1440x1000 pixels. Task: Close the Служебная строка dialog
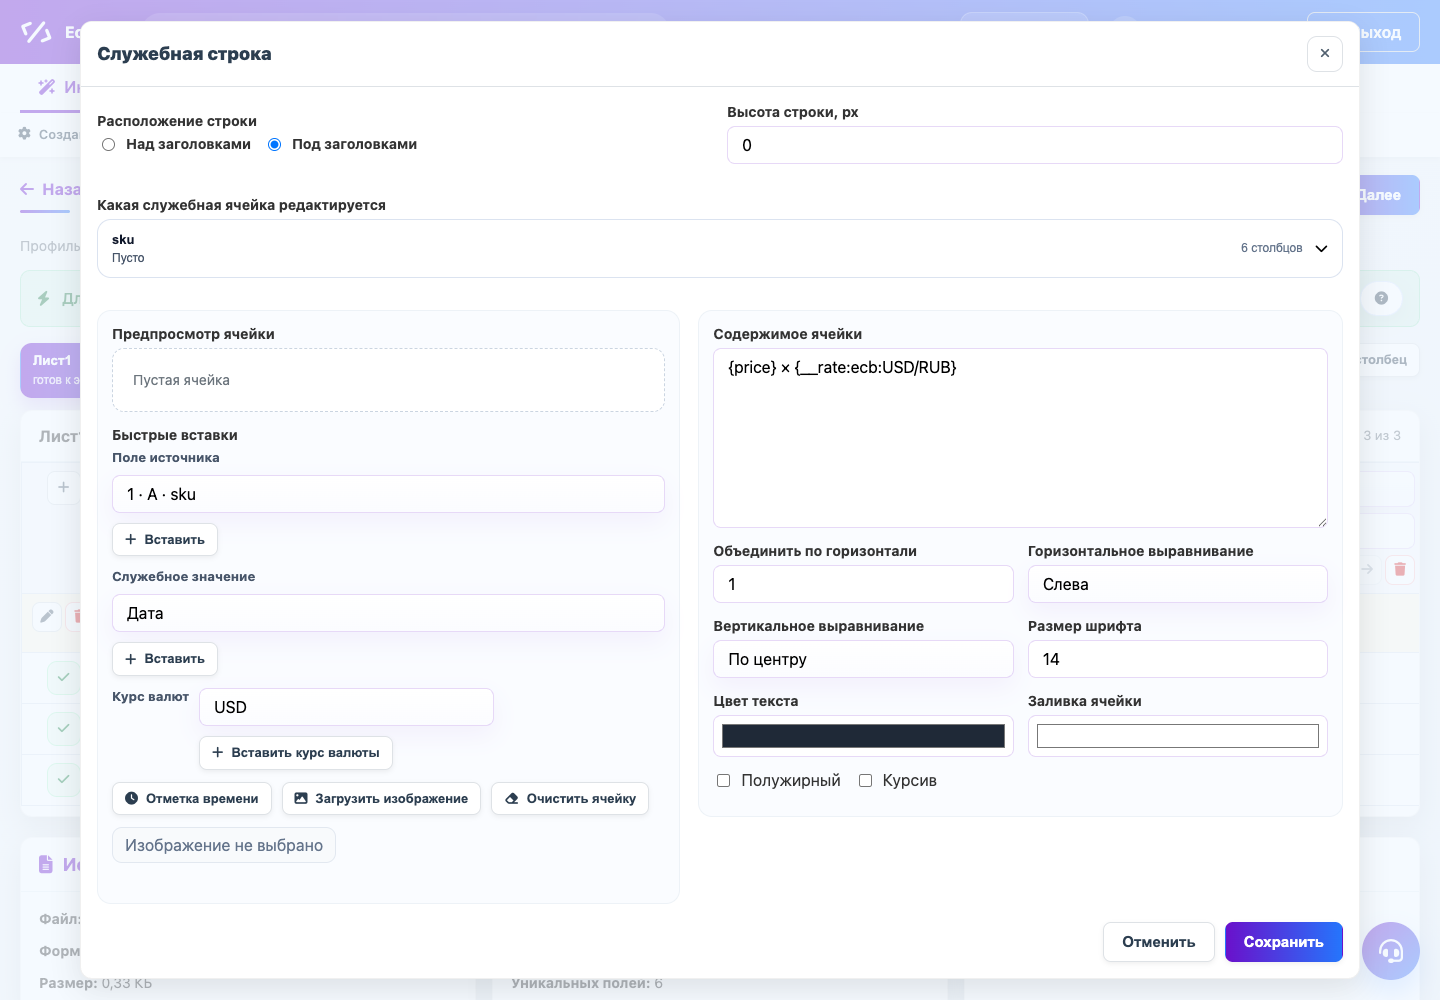point(1324,53)
